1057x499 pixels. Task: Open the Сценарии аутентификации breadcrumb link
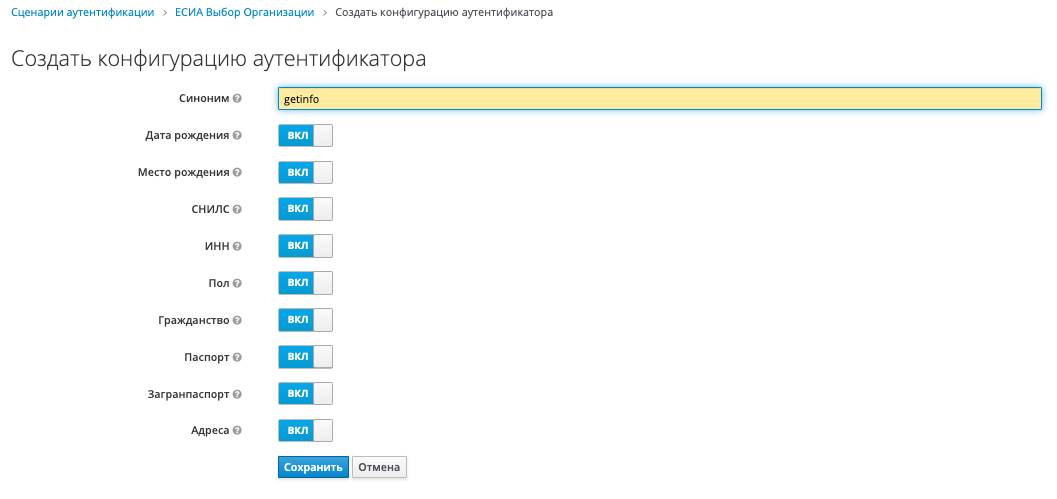pyautogui.click(x=82, y=13)
